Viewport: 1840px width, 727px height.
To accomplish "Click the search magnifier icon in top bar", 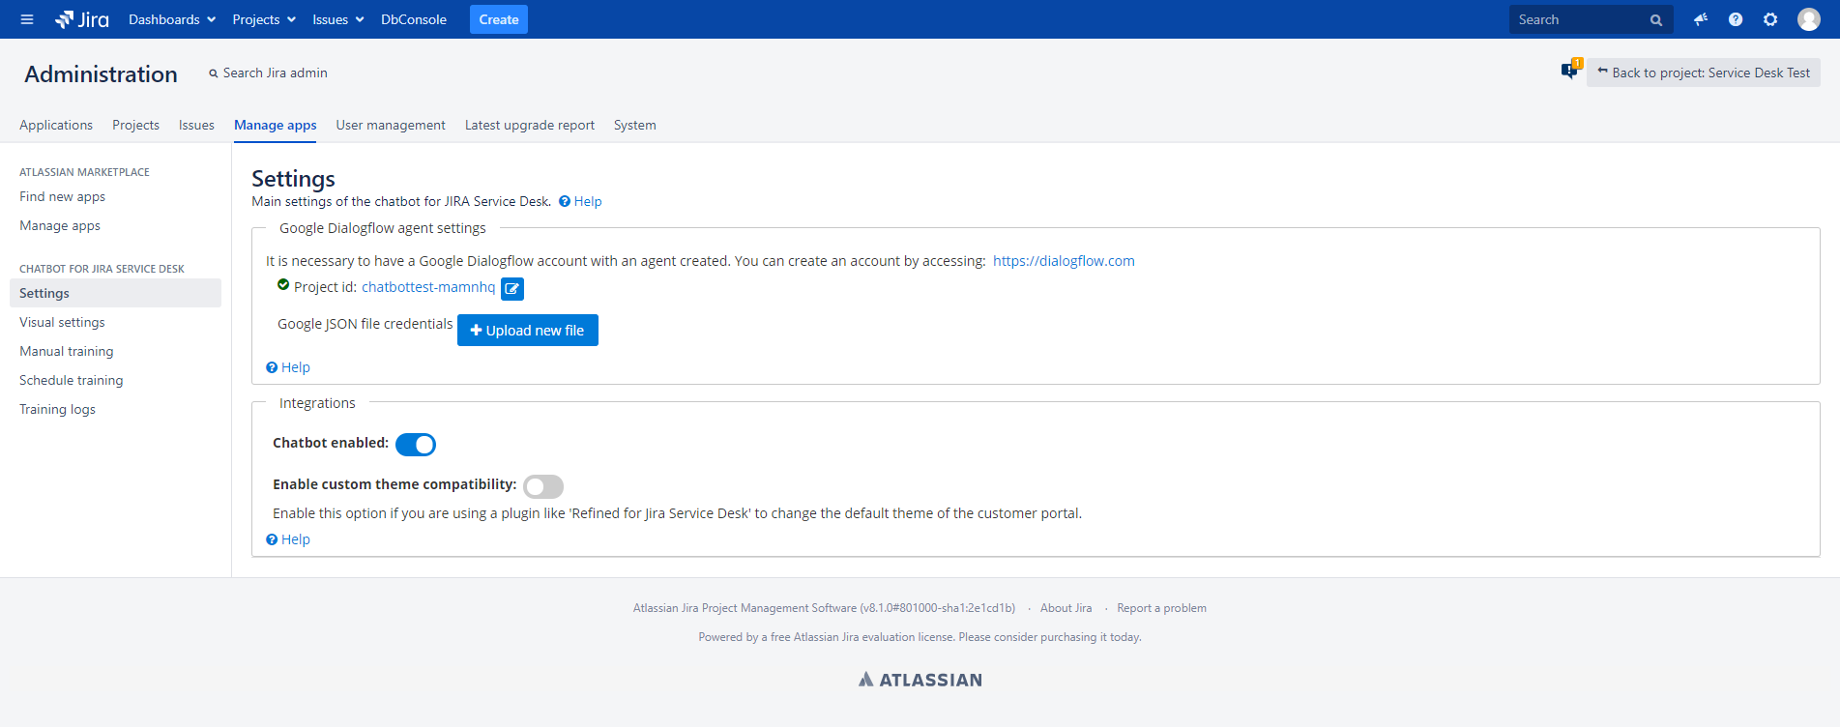I will 1656,20.
